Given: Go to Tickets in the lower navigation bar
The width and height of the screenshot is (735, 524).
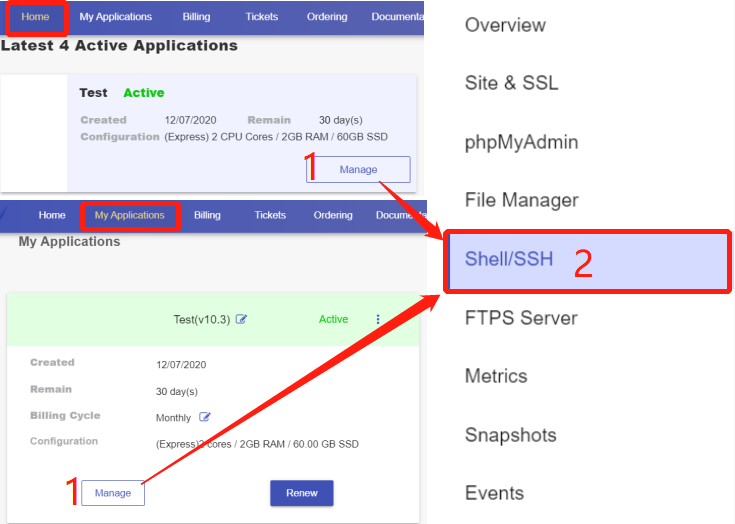Looking at the screenshot, I should (270, 215).
